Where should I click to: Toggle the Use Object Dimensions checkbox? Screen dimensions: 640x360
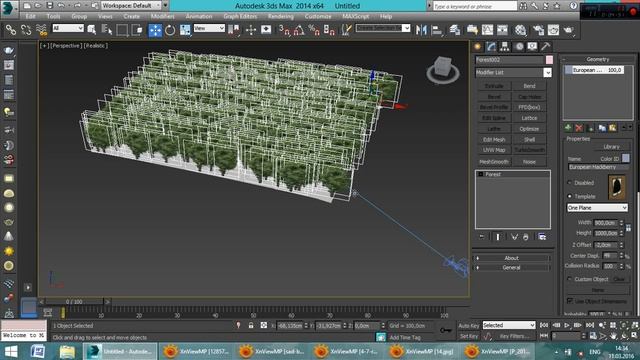(570, 301)
